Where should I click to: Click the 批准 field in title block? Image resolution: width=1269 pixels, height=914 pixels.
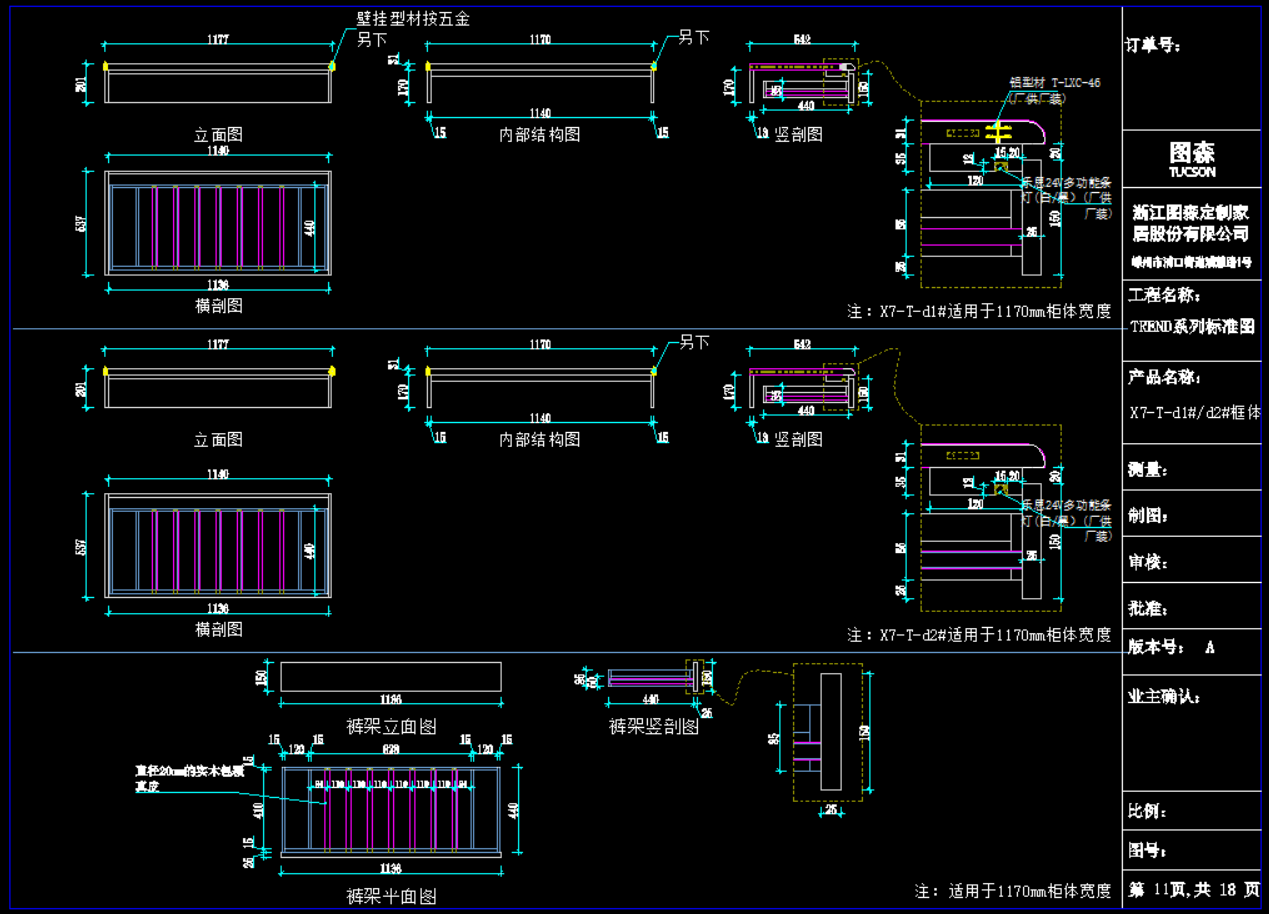pyautogui.click(x=1148, y=609)
